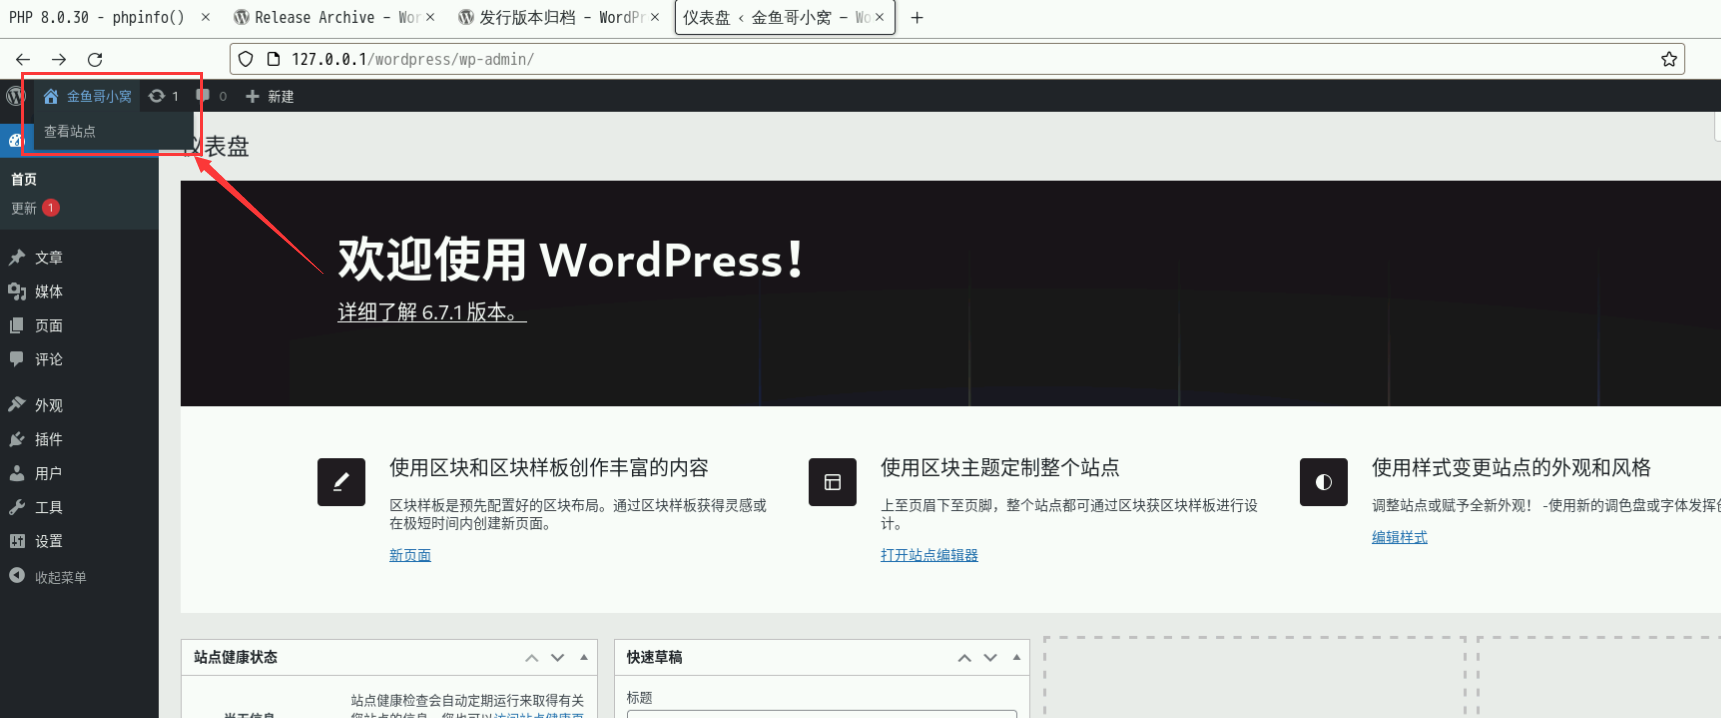The height and width of the screenshot is (718, 1721).
Task: Move 站点健康状态 widget down
Action: [x=558, y=657]
